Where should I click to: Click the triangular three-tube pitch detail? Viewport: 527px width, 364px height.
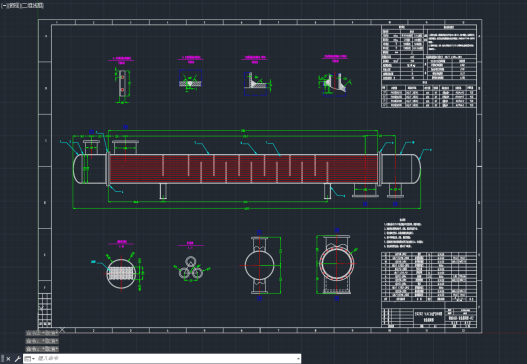[191, 269]
